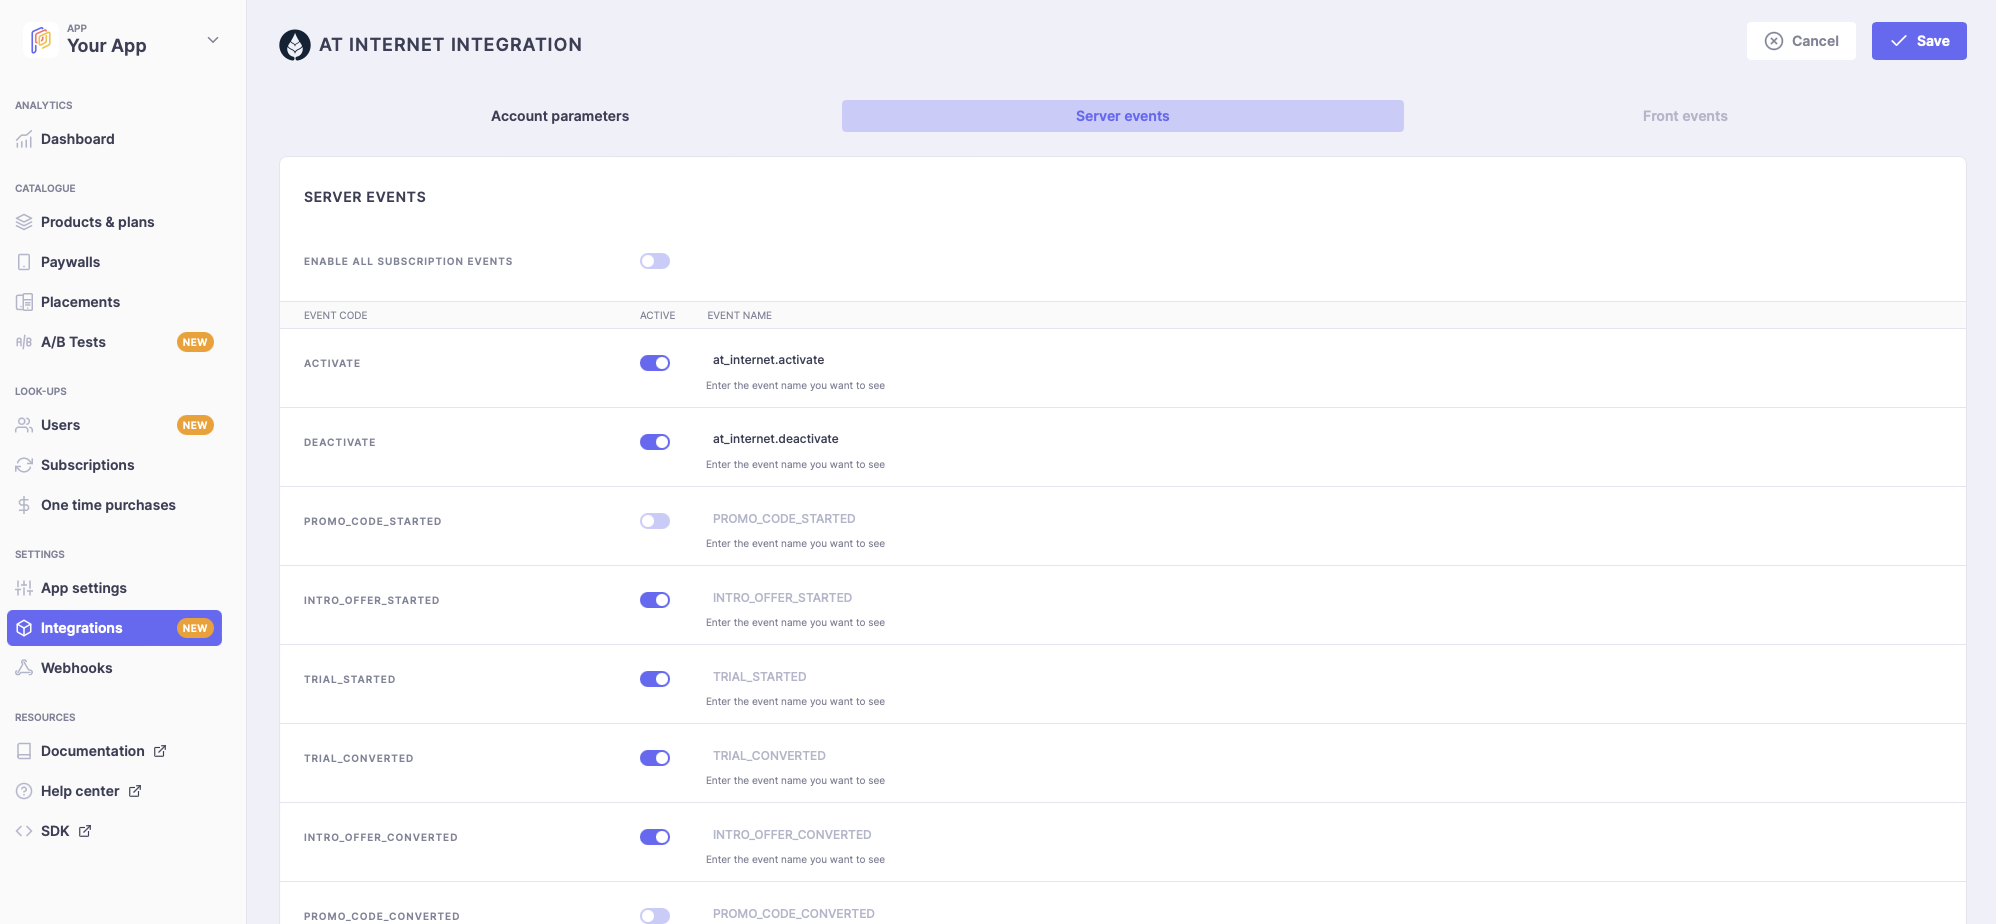
Task: Click the Documentation book icon
Action: pos(24,751)
